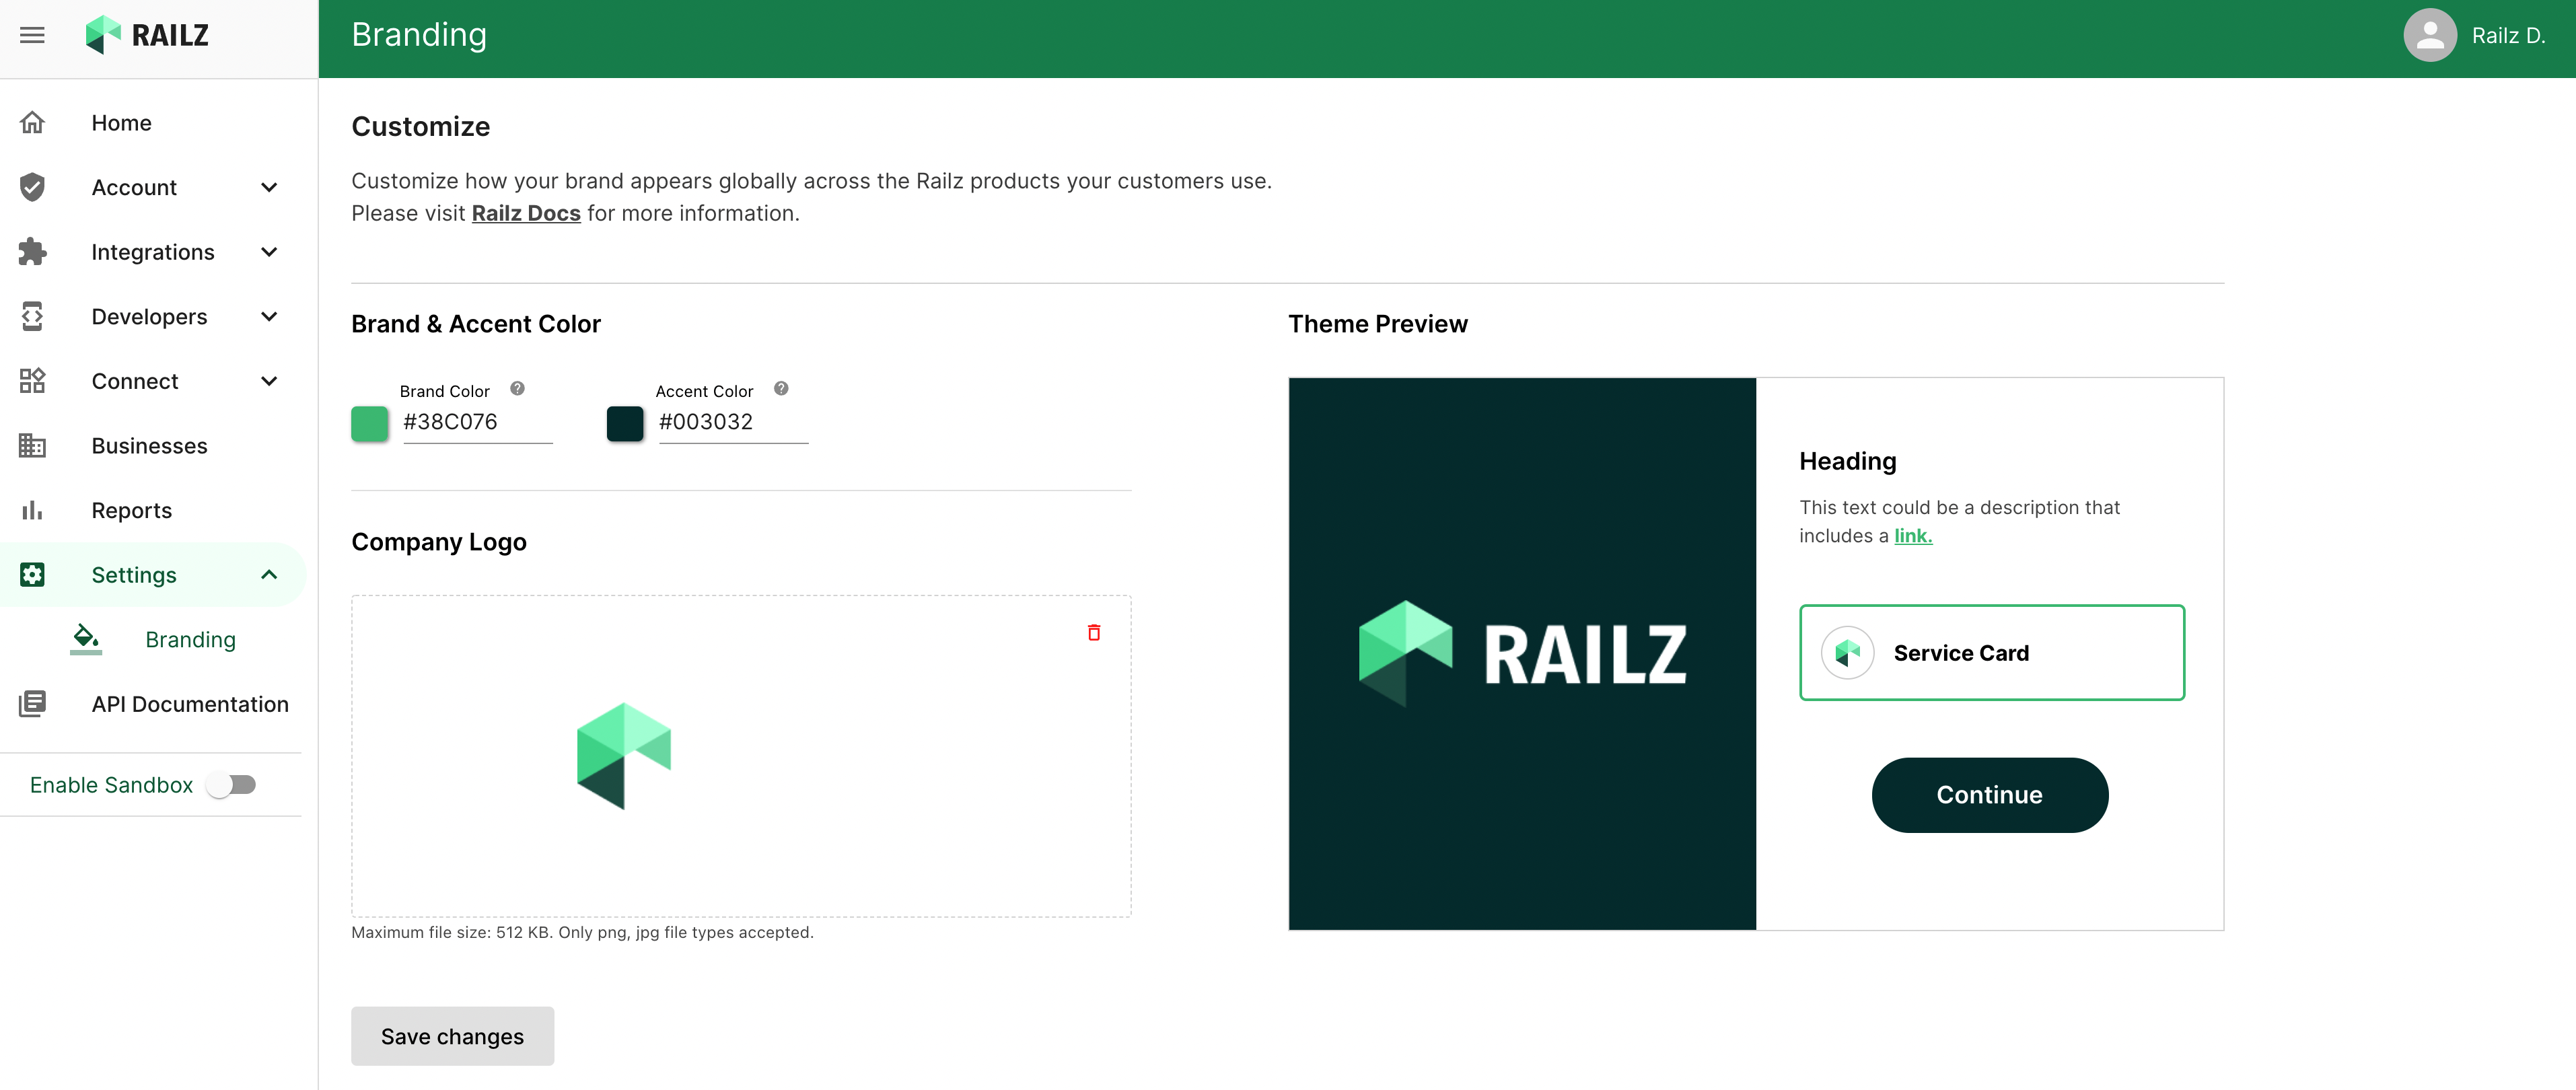Open the Branding settings page
Screen dimensions: 2576x1090
pyautogui.click(x=190, y=639)
